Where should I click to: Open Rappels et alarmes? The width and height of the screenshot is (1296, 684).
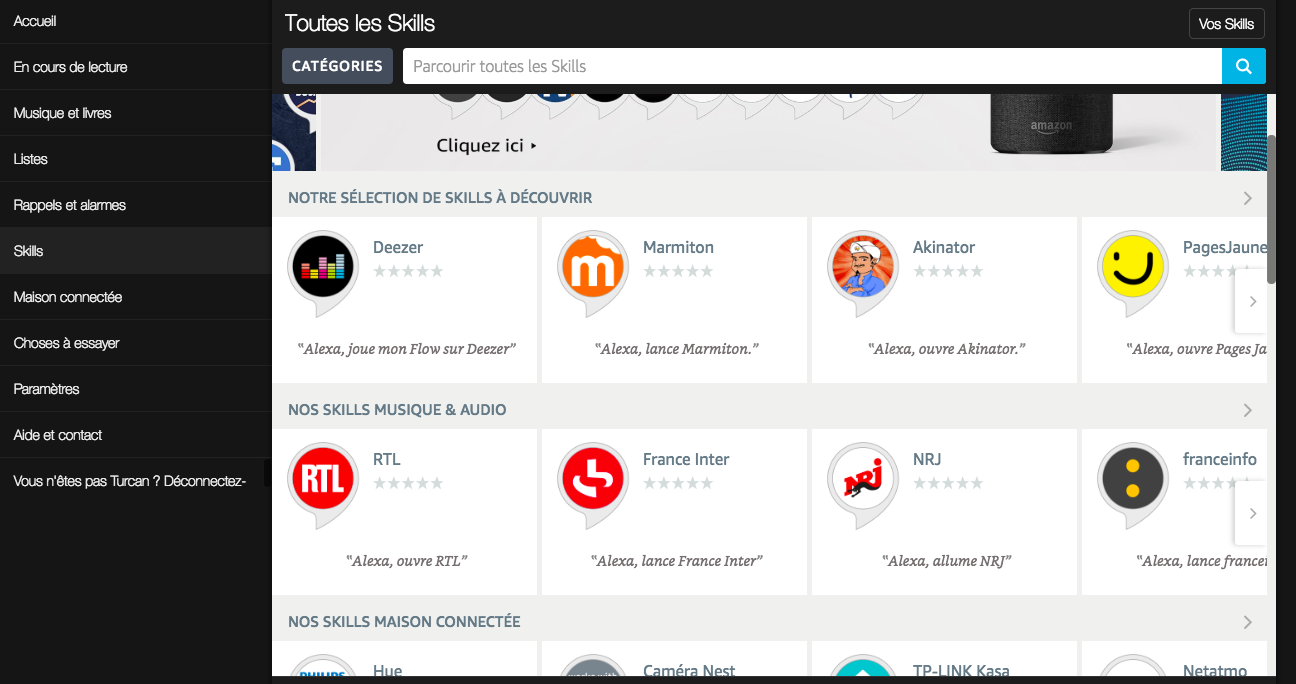pos(136,205)
